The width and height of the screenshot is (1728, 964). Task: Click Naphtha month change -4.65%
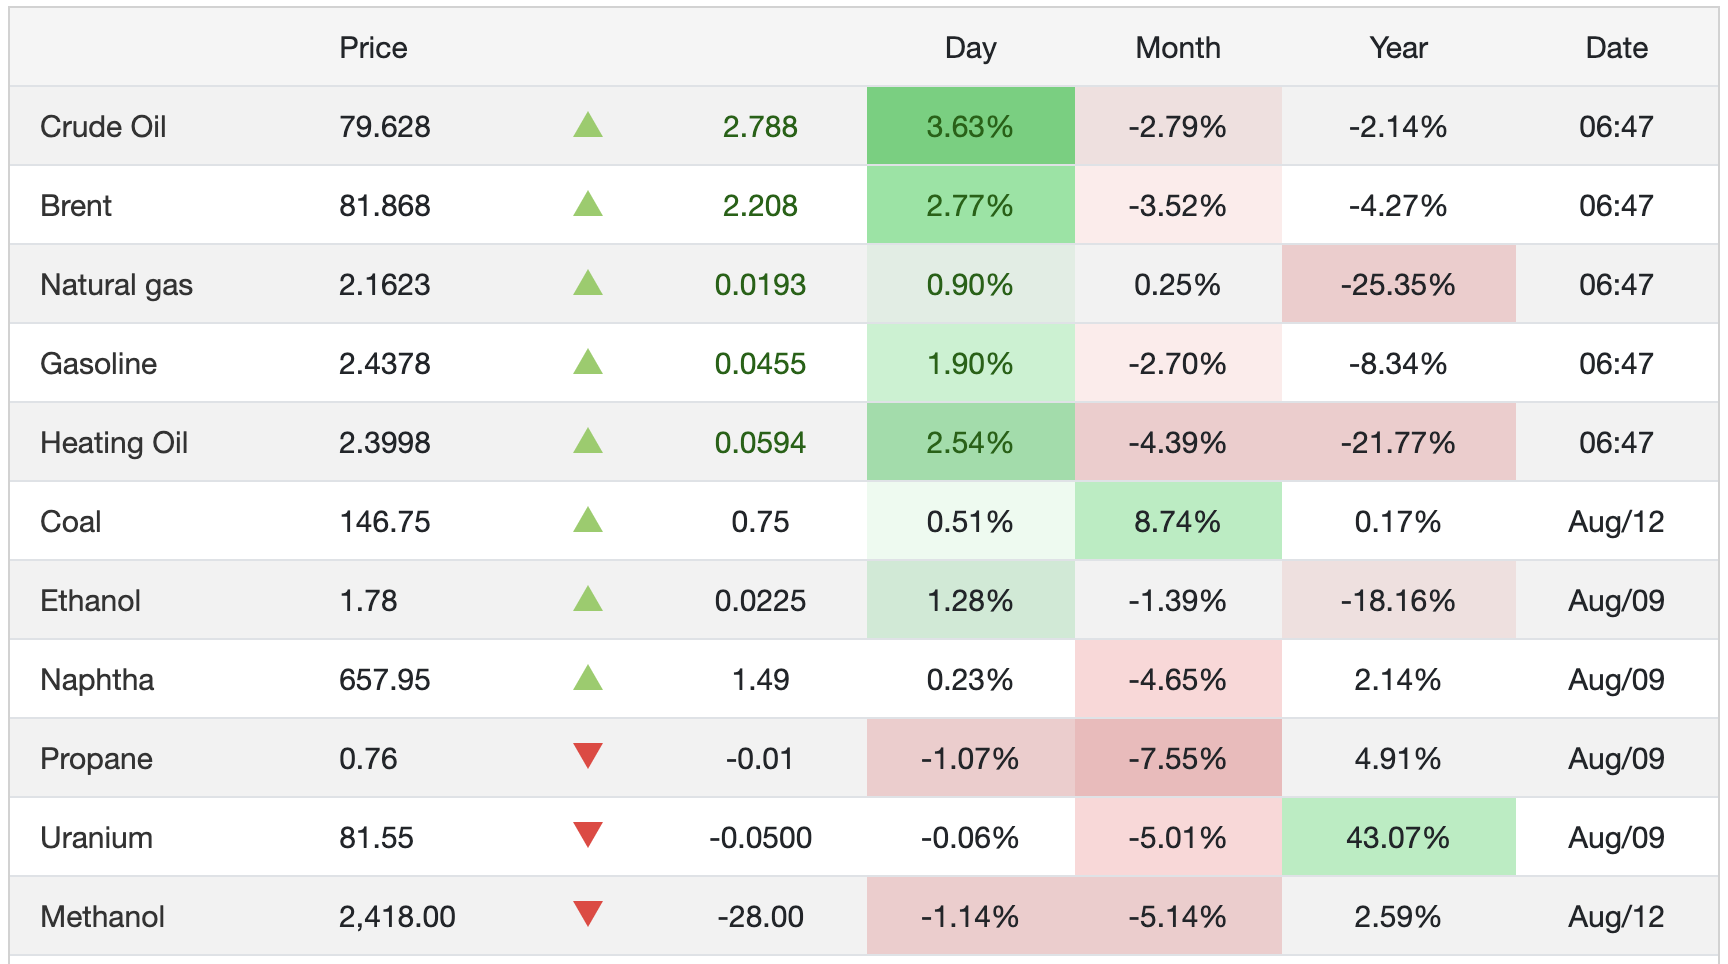point(1178,680)
